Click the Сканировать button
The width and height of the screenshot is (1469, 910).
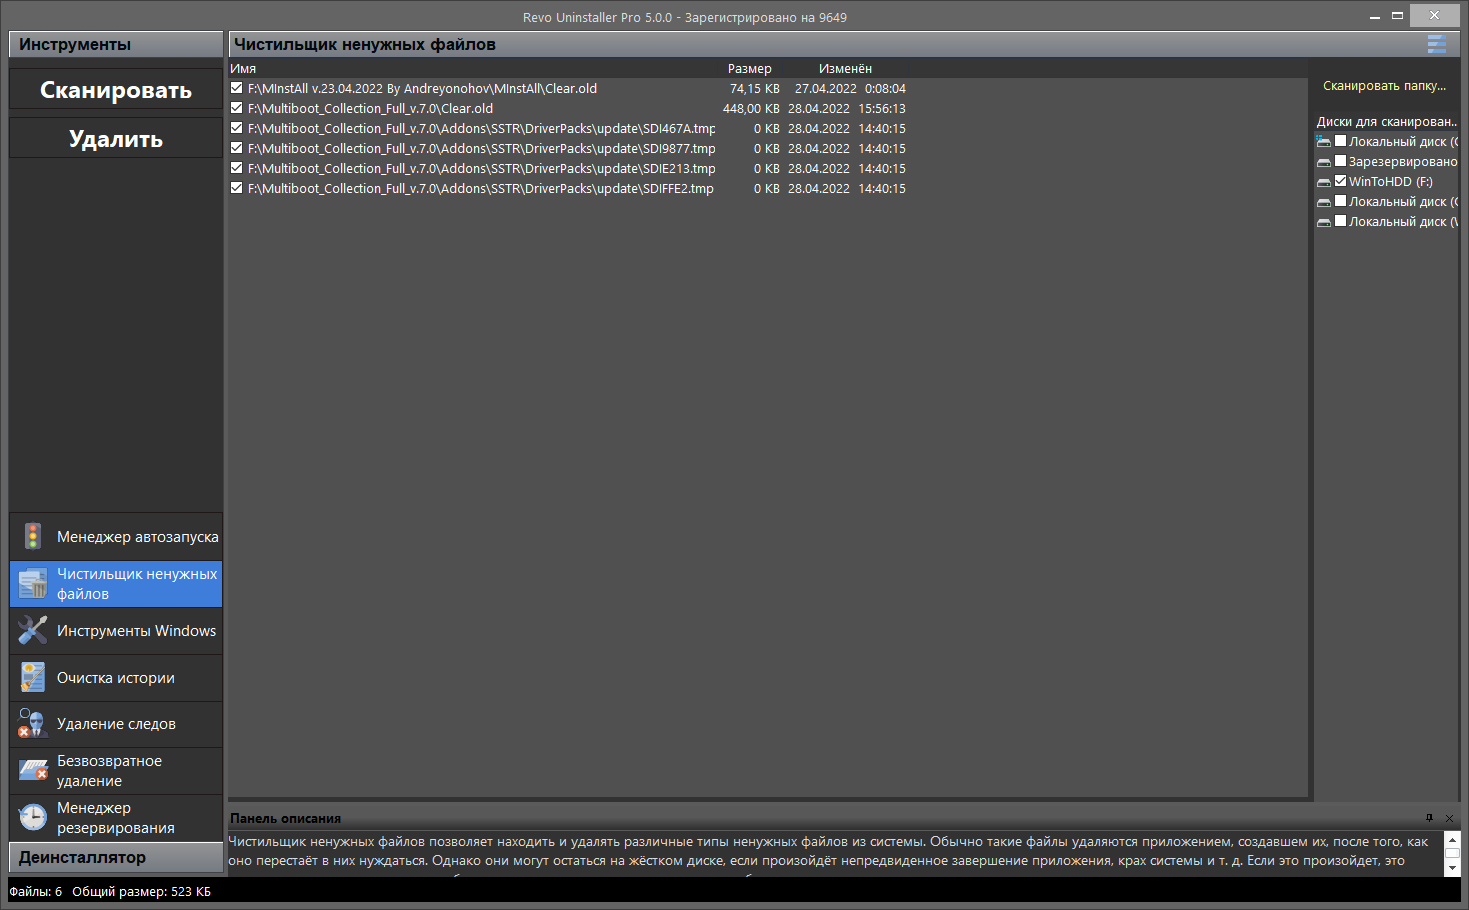[x=116, y=89]
